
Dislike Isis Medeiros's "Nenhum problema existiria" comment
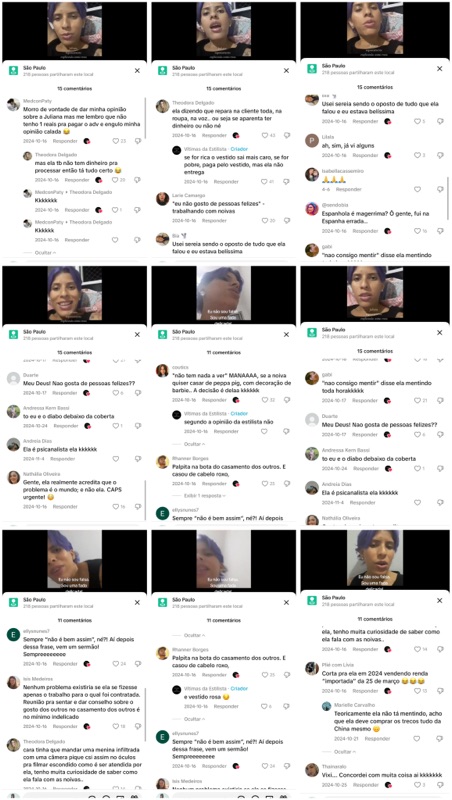coord(138,726)
